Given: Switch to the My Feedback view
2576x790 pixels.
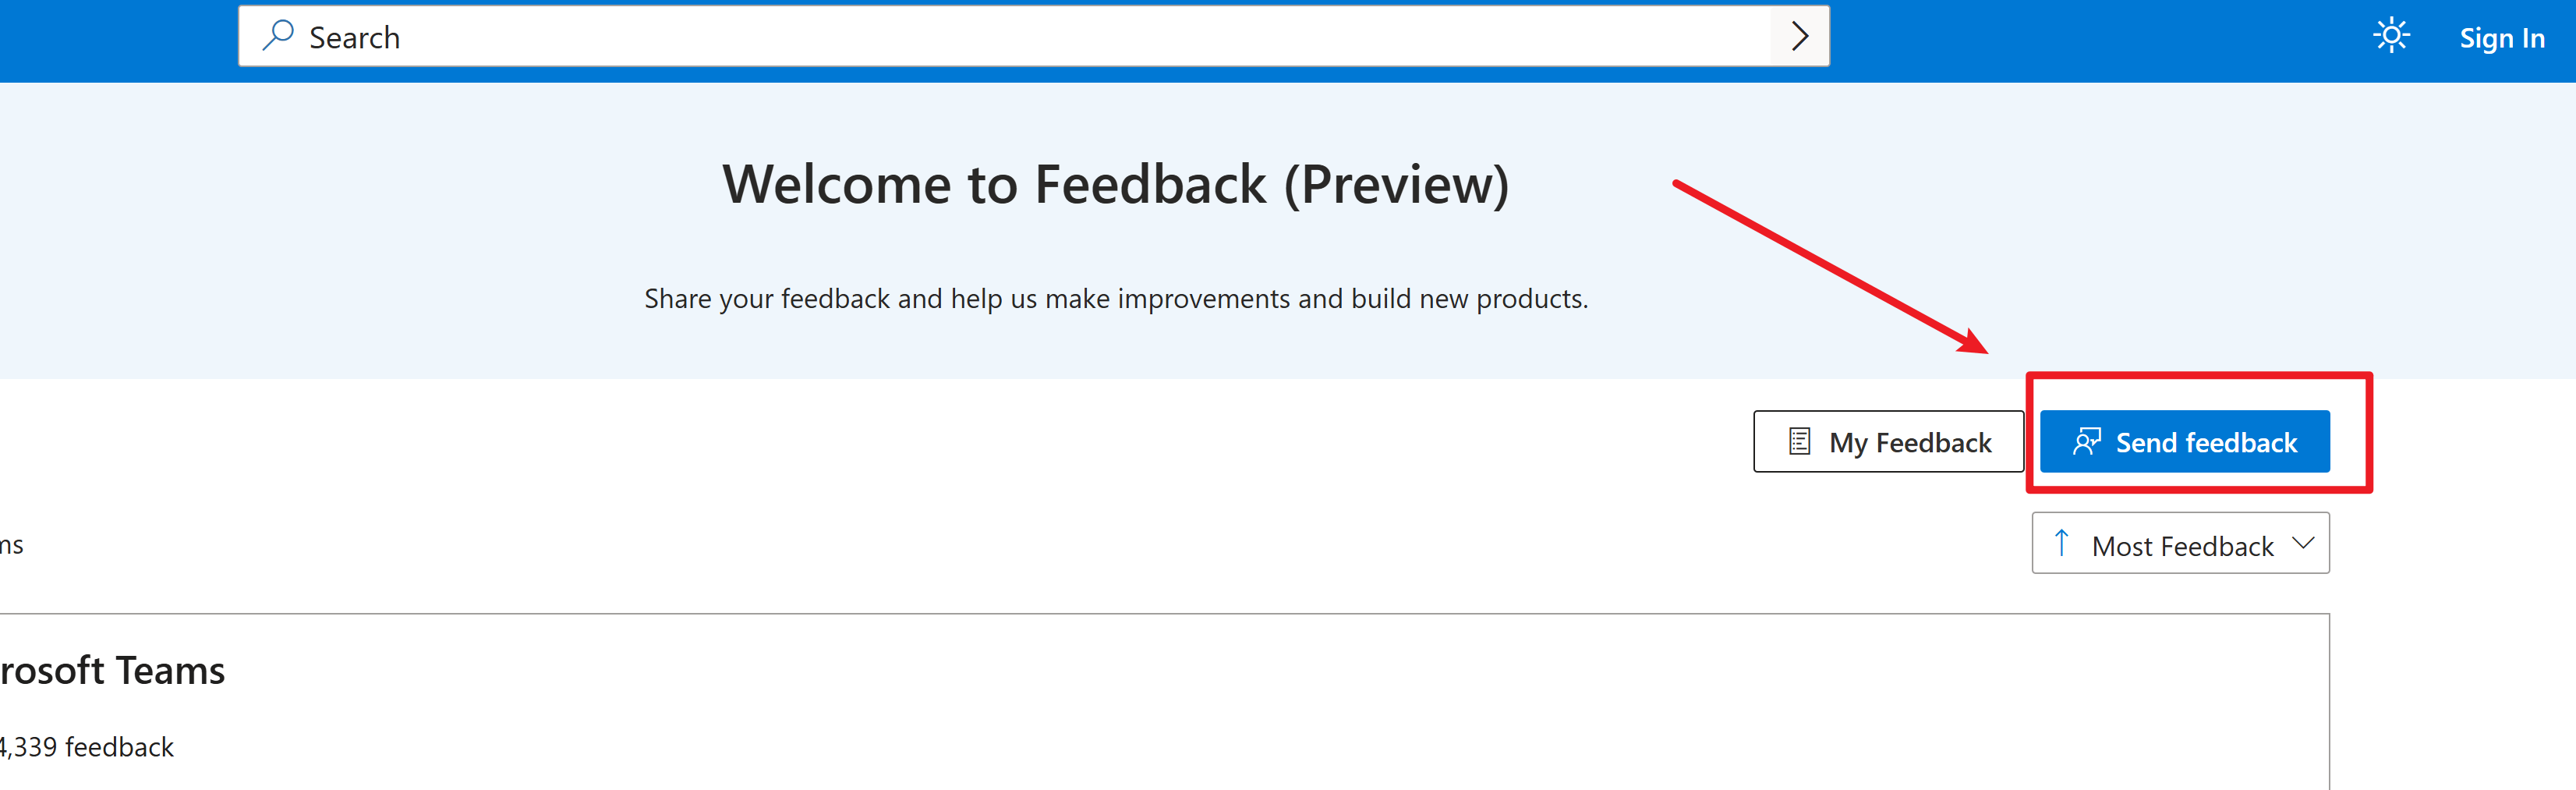Looking at the screenshot, I should point(1888,441).
